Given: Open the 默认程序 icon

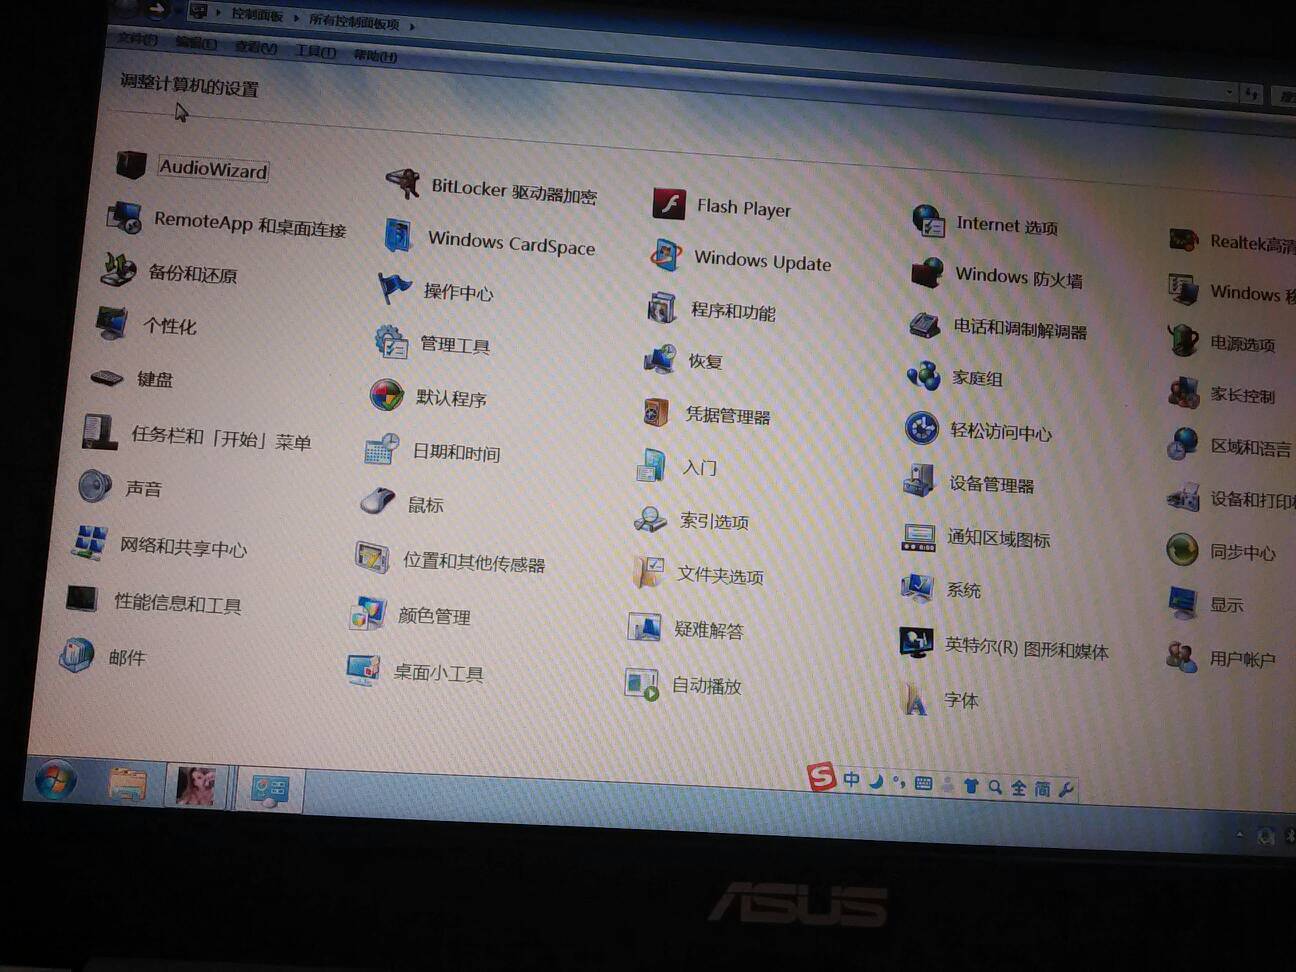Looking at the screenshot, I should pos(386,395).
